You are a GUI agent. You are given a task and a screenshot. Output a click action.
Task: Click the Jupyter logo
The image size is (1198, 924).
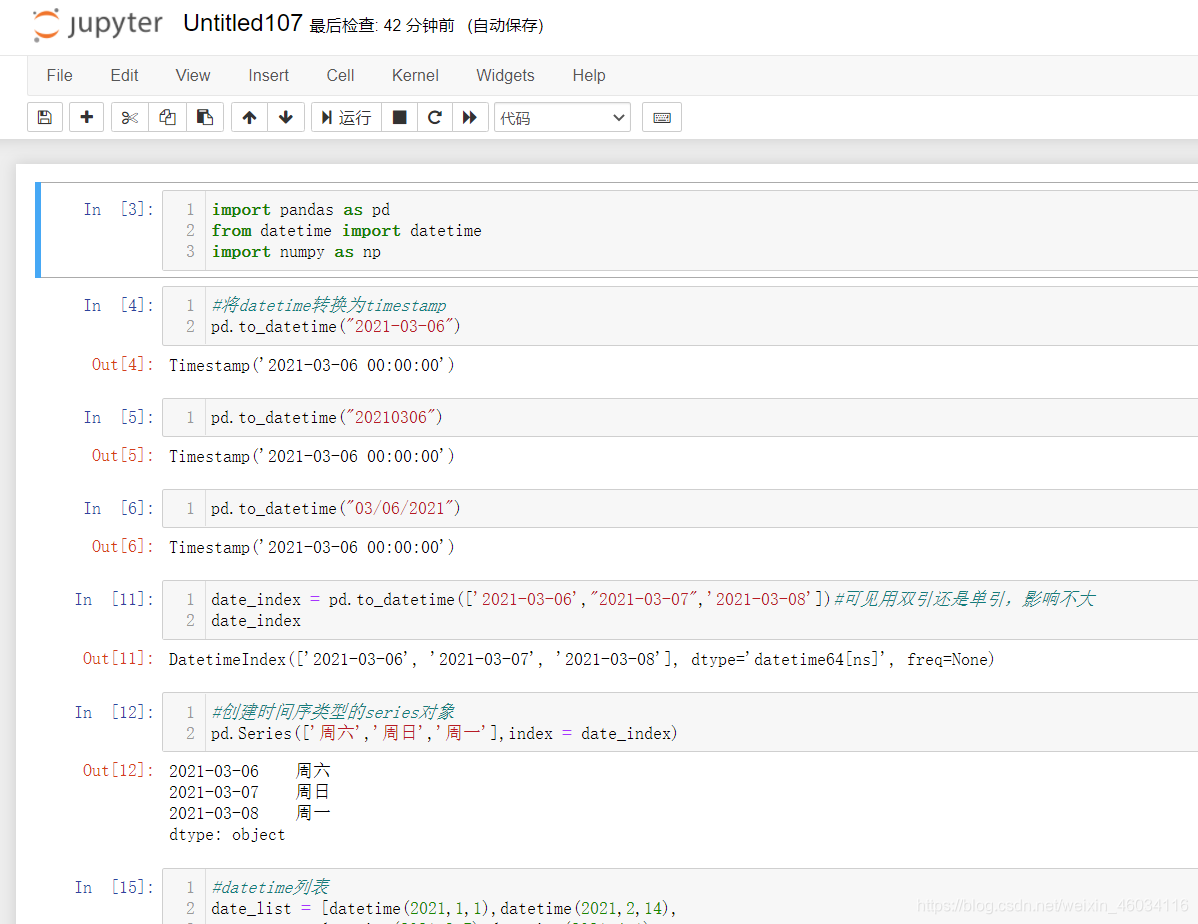click(x=97, y=24)
